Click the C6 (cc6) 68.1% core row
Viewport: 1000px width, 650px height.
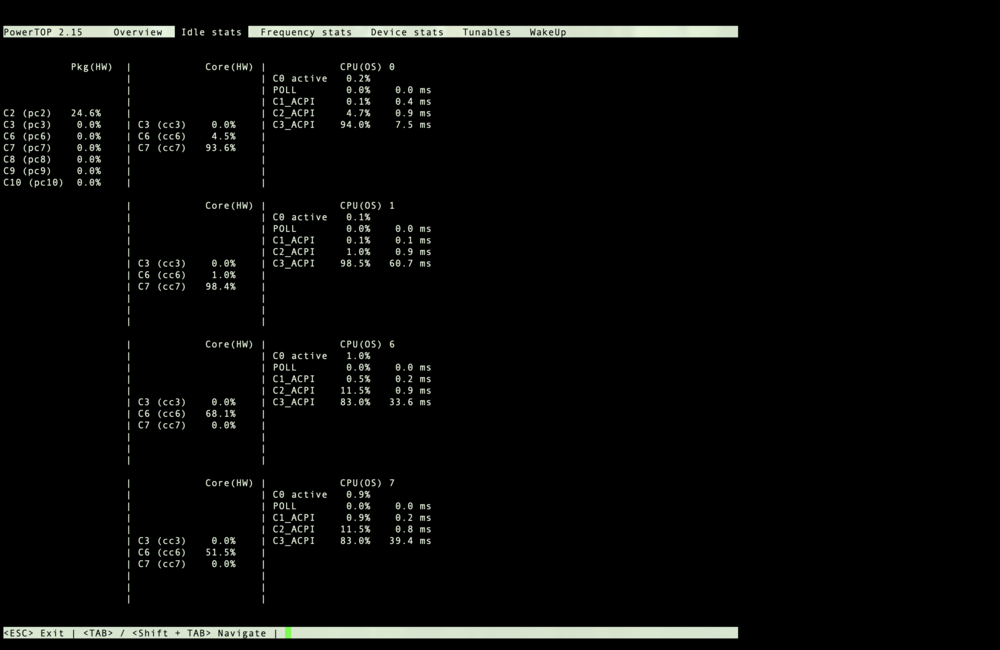tap(187, 413)
